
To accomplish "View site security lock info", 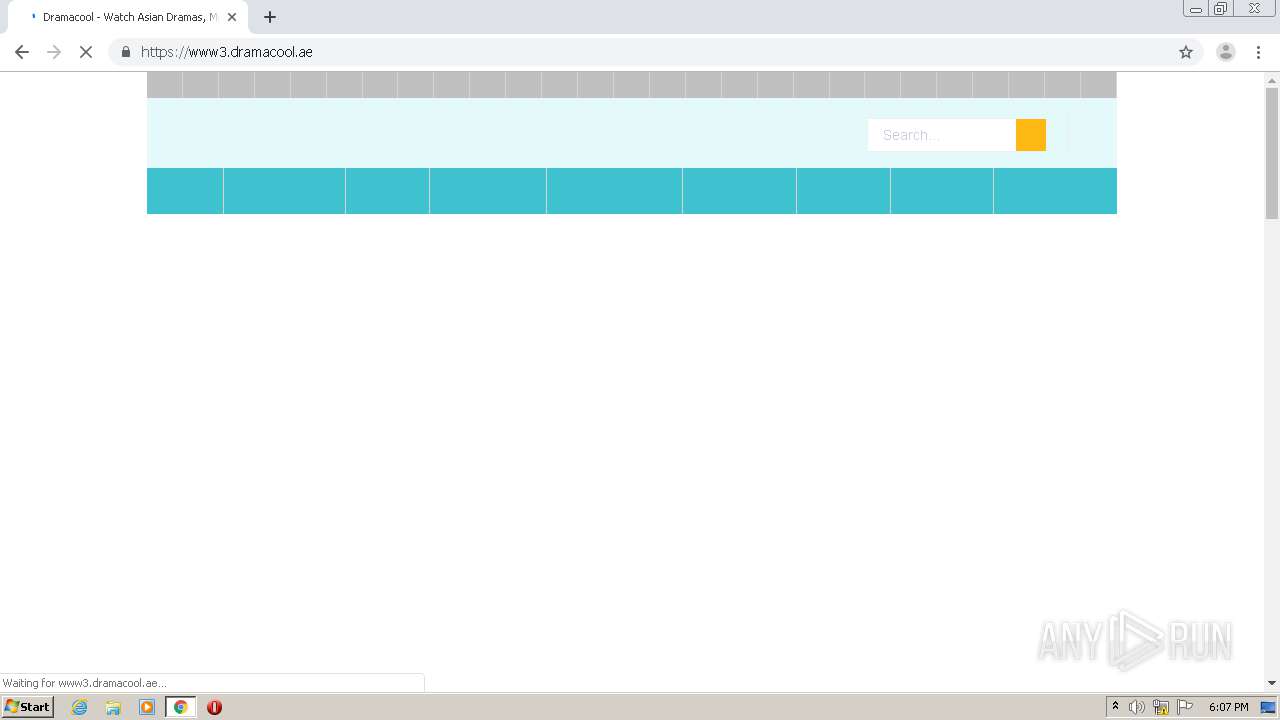I will click(x=126, y=52).
